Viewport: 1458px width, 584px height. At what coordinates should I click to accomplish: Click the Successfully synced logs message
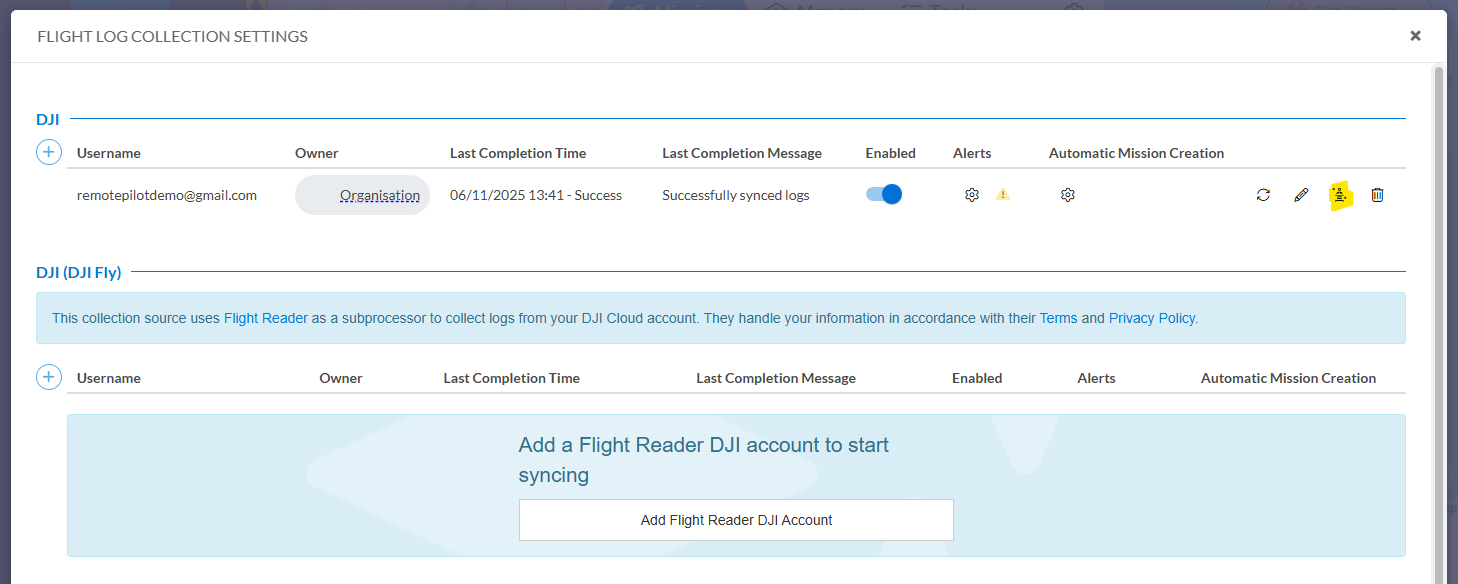click(736, 195)
